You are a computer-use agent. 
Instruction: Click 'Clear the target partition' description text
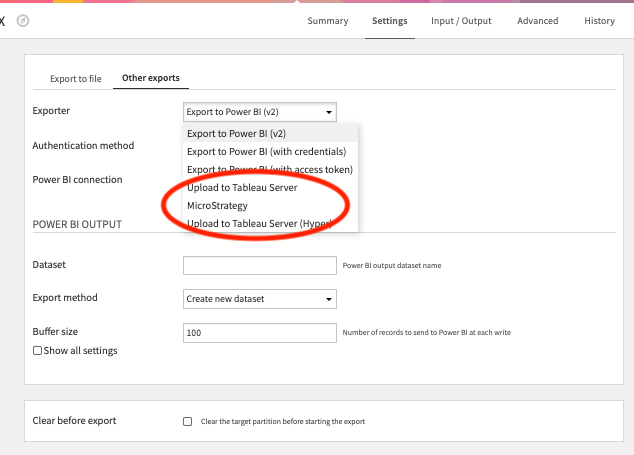point(283,421)
